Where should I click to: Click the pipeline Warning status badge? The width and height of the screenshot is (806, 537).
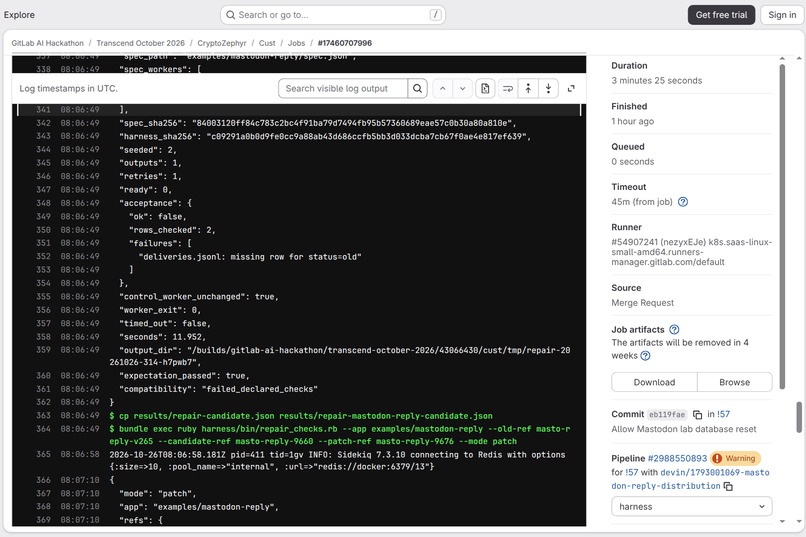pyautogui.click(x=735, y=458)
